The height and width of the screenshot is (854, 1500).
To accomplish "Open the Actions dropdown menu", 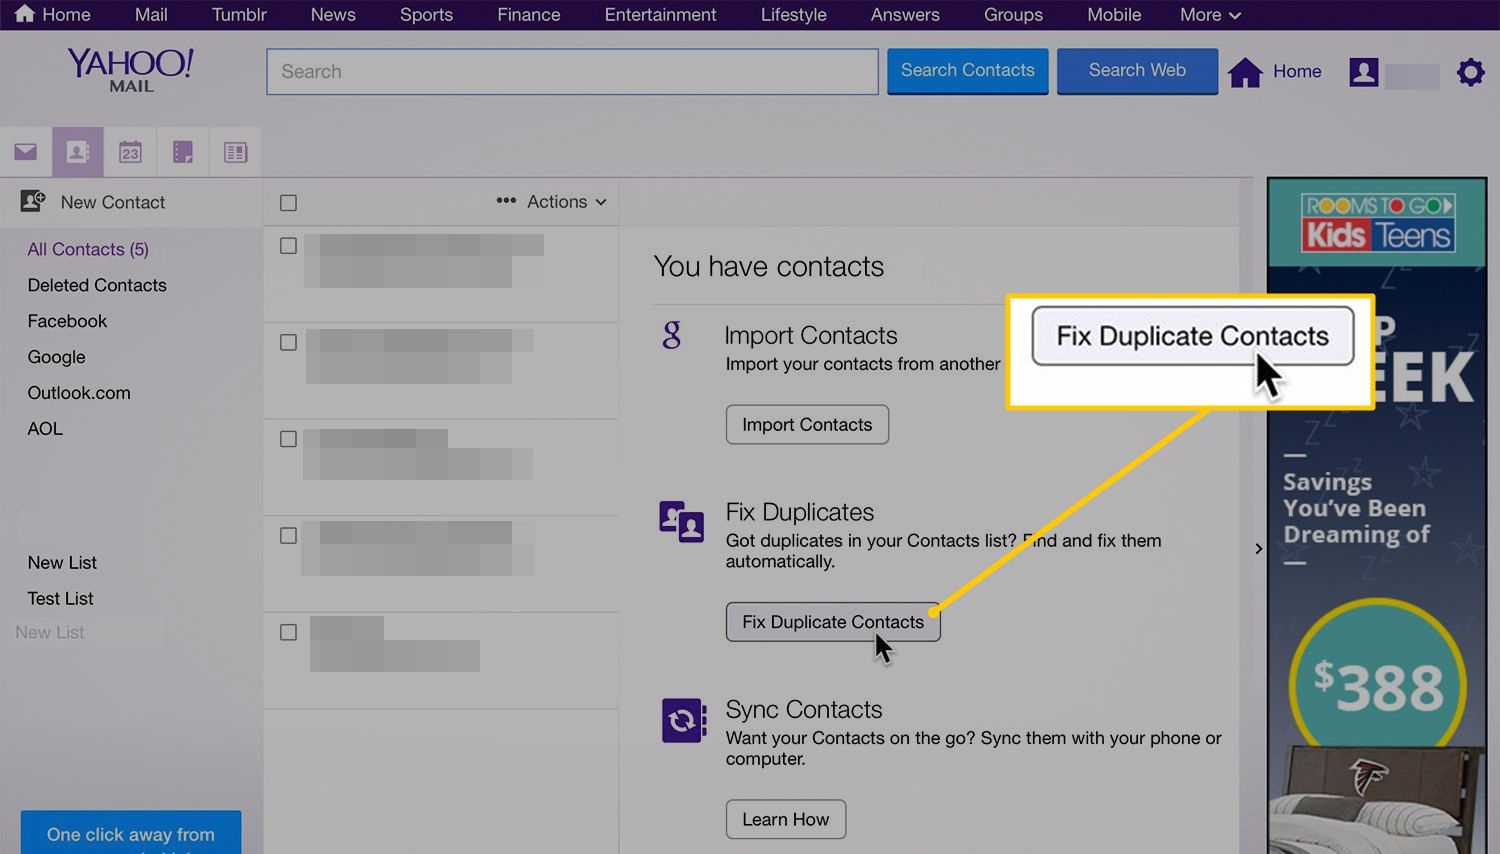I will point(566,201).
